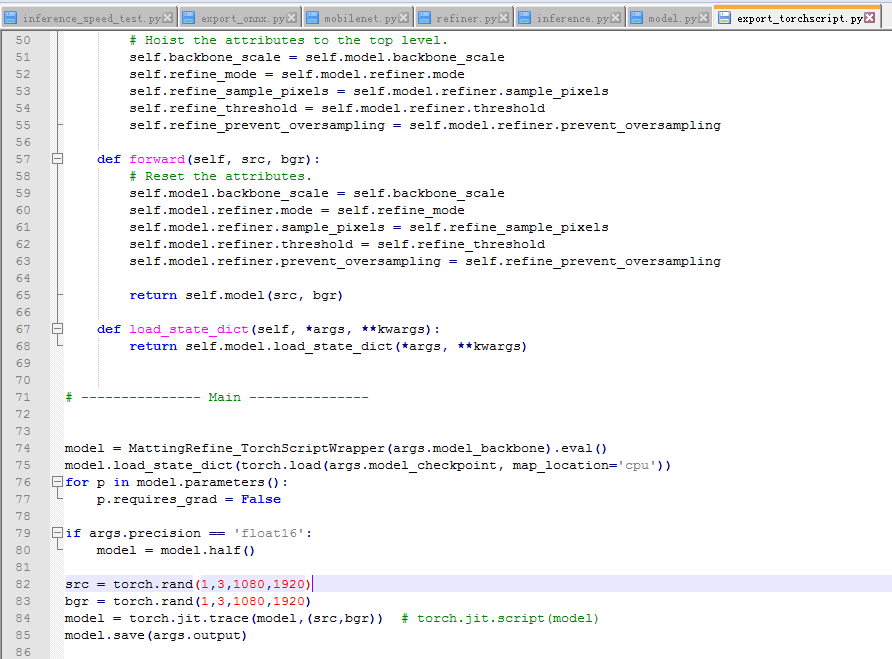Click 'model.save(args.output)' on line 85
This screenshot has width=892, height=659.
(156, 635)
